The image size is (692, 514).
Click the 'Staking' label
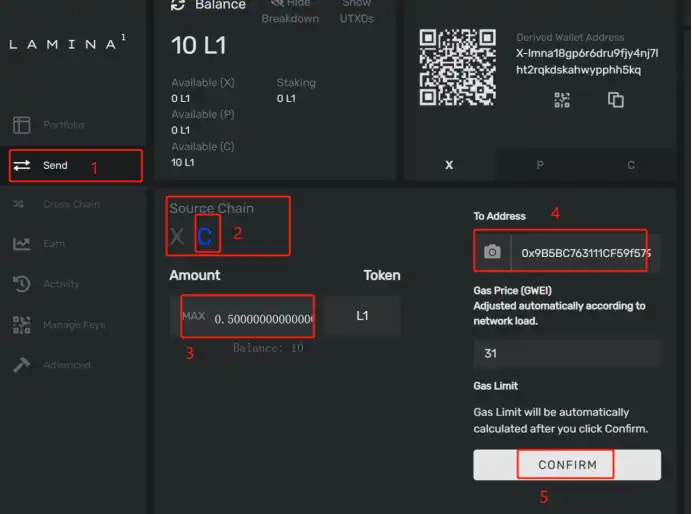tap(296, 83)
